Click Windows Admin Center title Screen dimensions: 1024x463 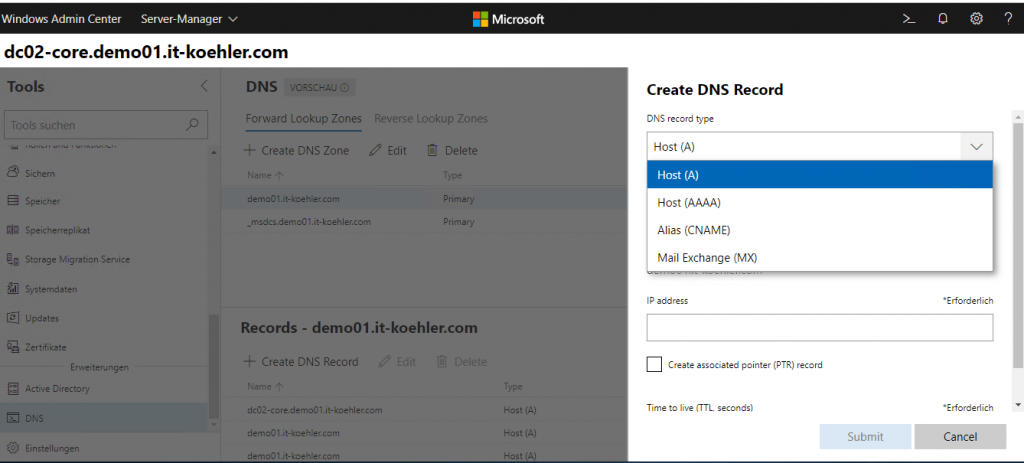(x=62, y=19)
